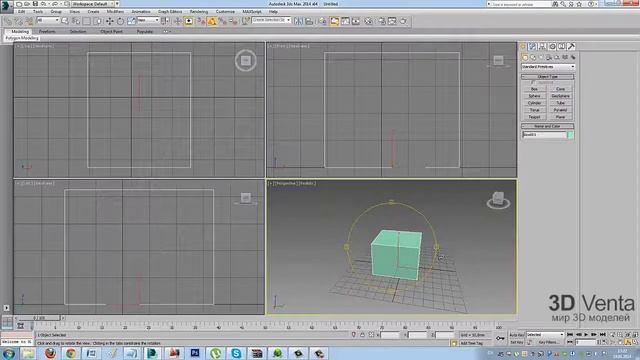Click the Box primitive button
The height and width of the screenshot is (360, 640).
point(534,89)
